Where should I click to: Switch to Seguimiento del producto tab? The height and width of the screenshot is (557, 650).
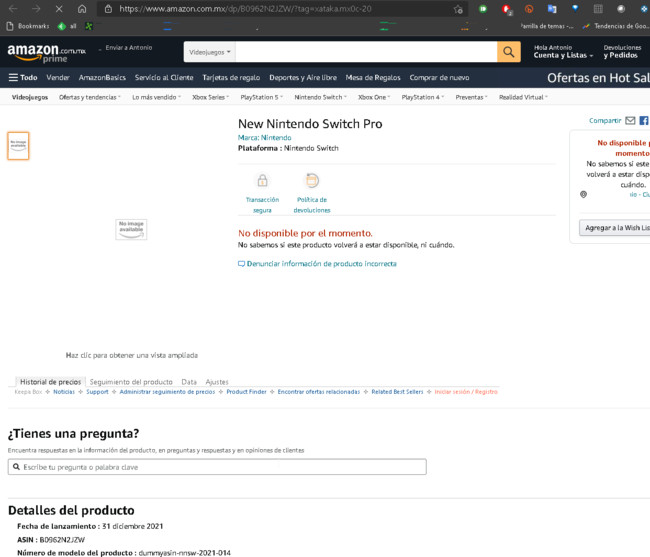[x=131, y=382]
